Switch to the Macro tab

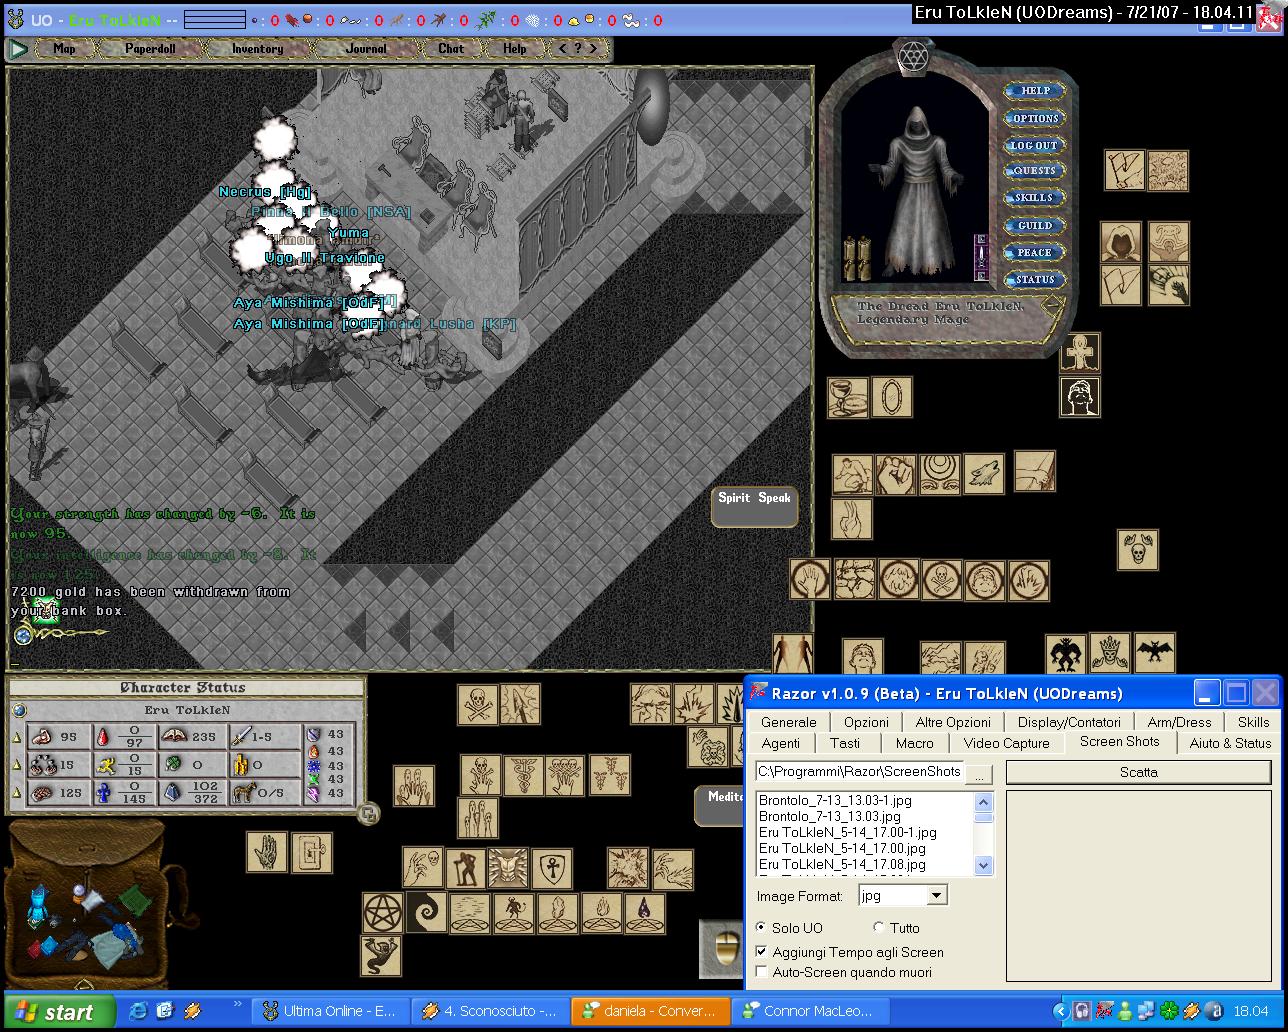coord(914,743)
